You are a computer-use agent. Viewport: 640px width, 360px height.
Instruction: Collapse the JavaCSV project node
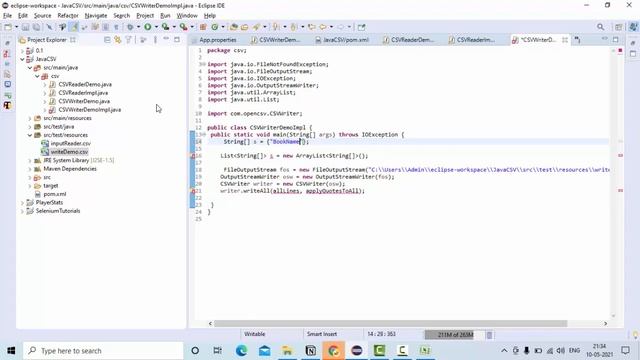22,59
